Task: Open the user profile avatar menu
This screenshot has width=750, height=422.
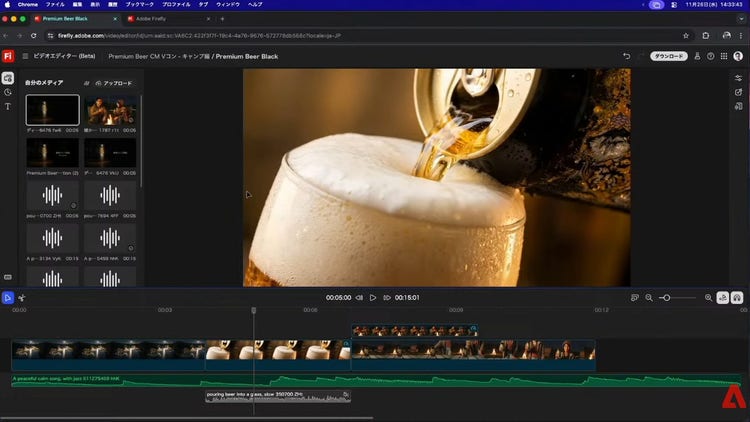Action: [x=737, y=56]
